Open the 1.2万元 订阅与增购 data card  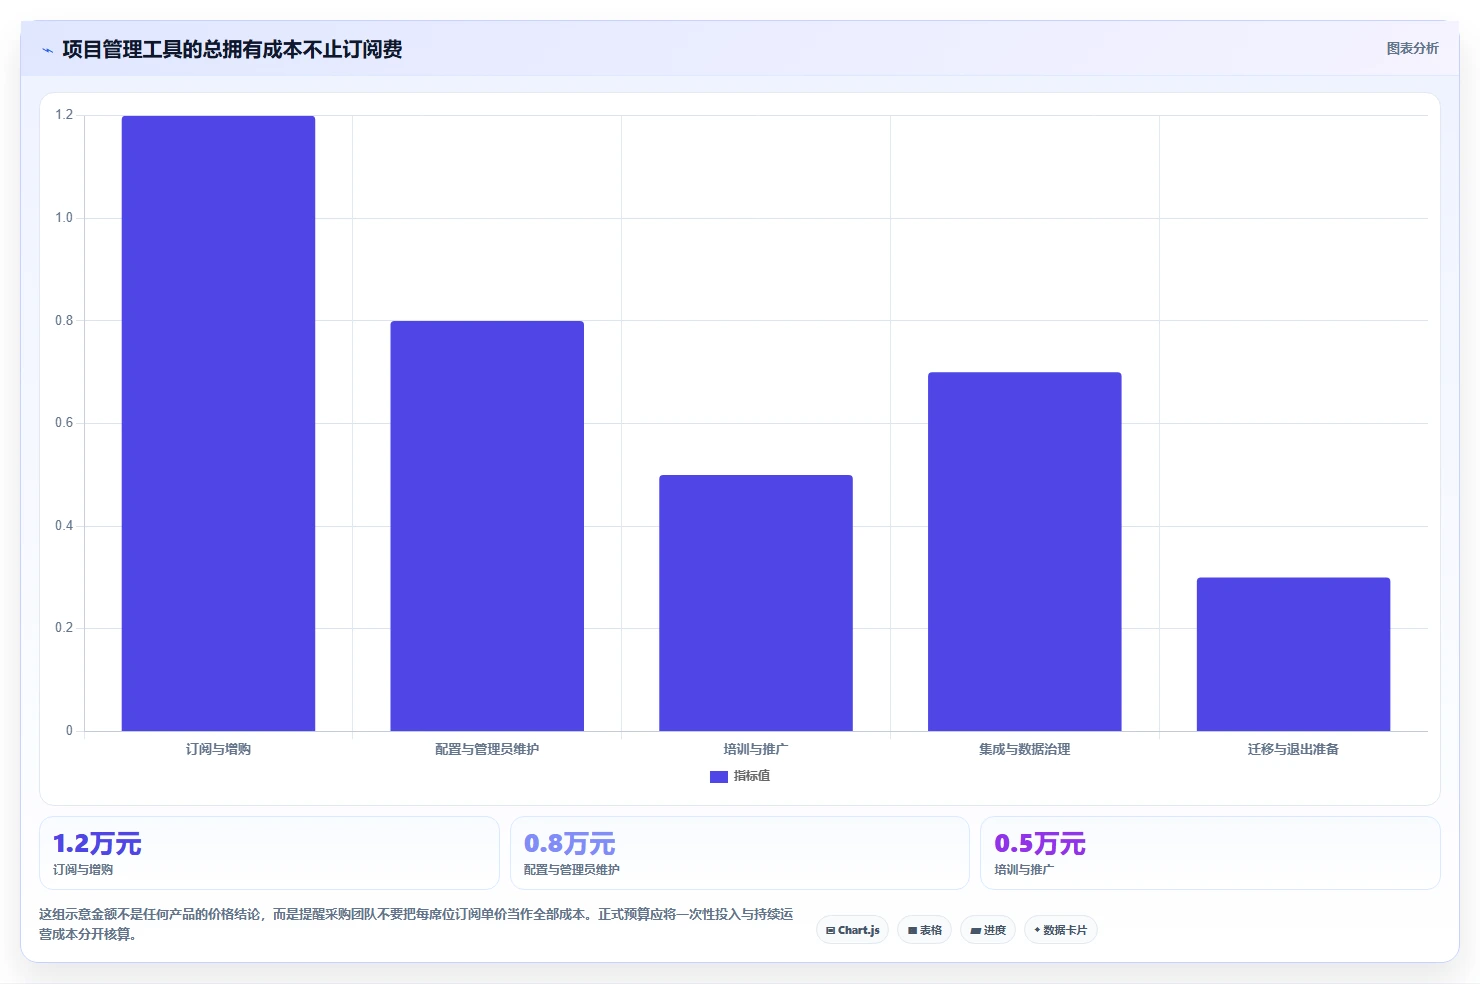click(269, 853)
